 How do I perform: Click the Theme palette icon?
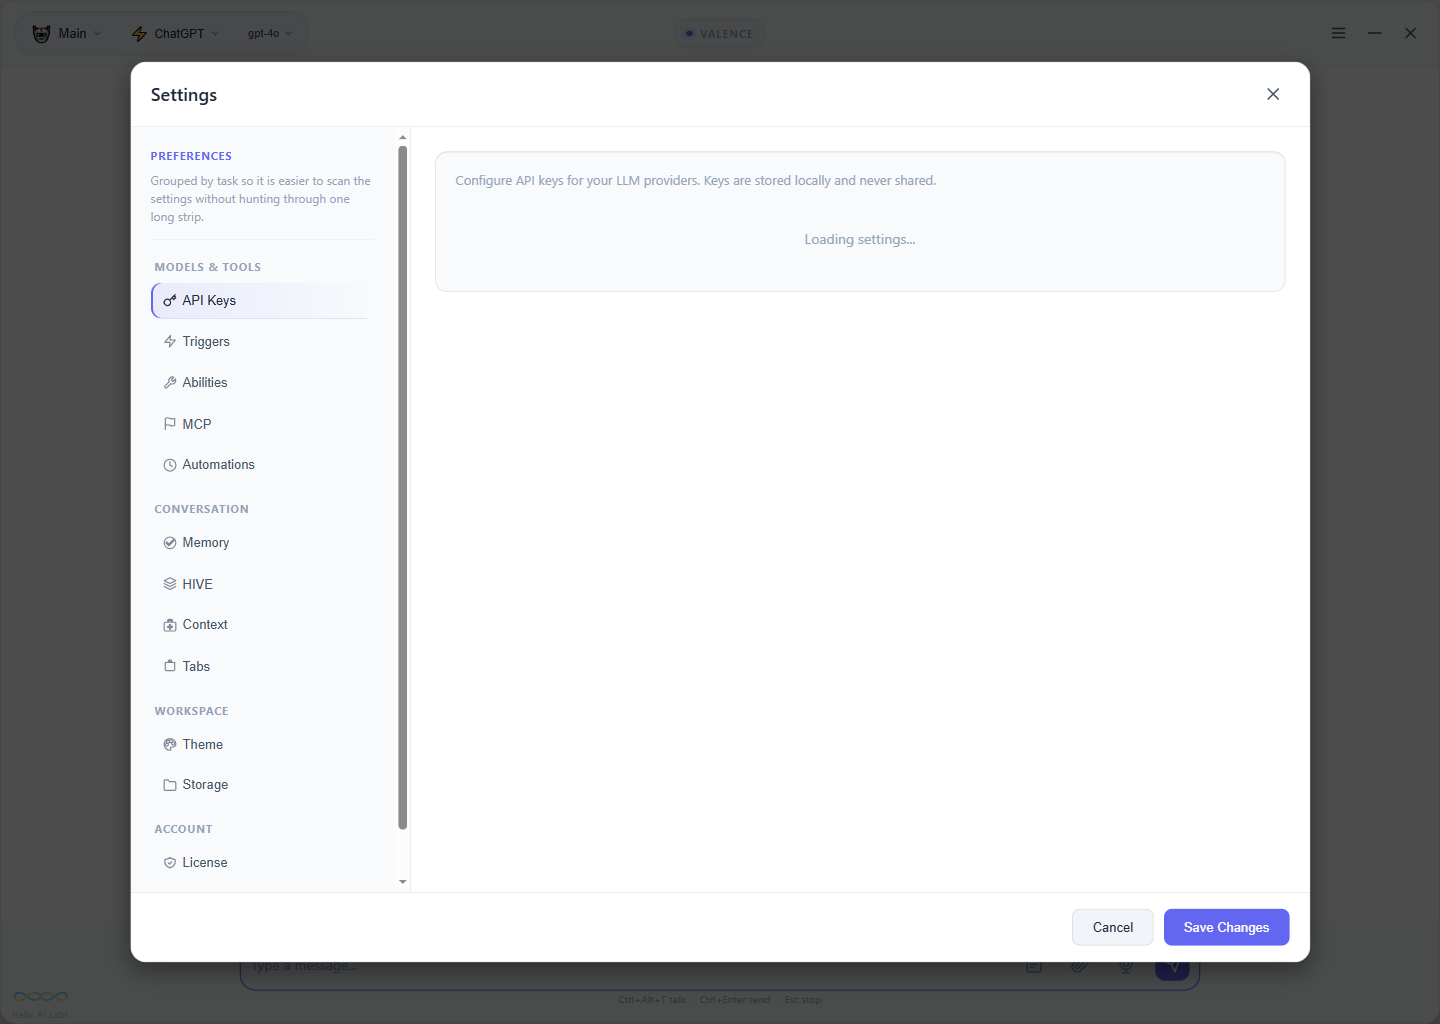pos(171,744)
